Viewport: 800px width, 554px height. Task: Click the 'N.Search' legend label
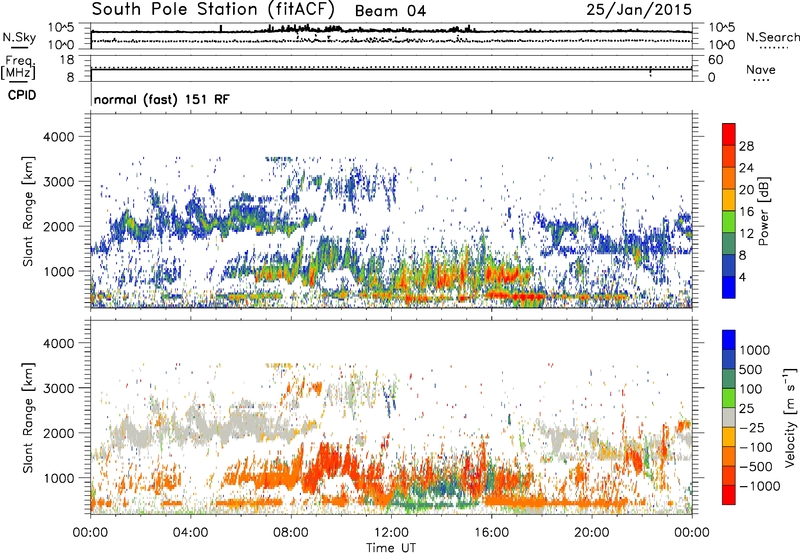[x=772, y=37]
